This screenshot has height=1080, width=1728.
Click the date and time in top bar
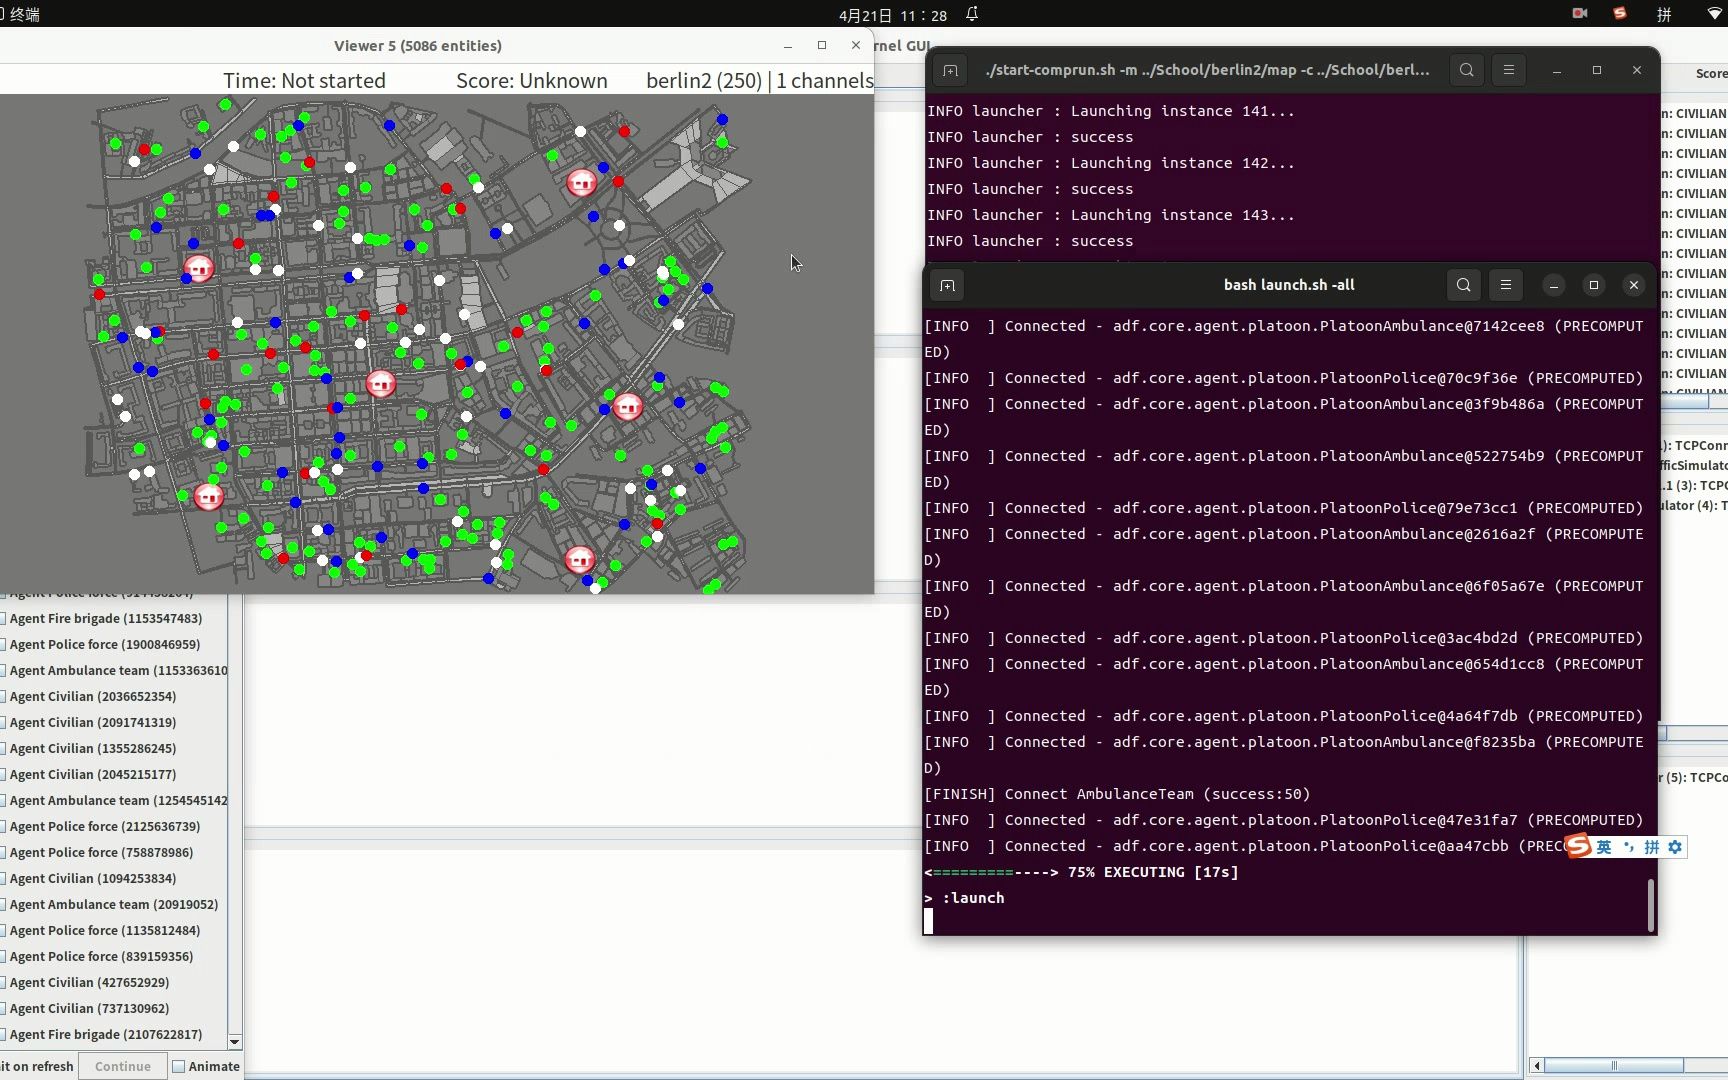coord(892,15)
